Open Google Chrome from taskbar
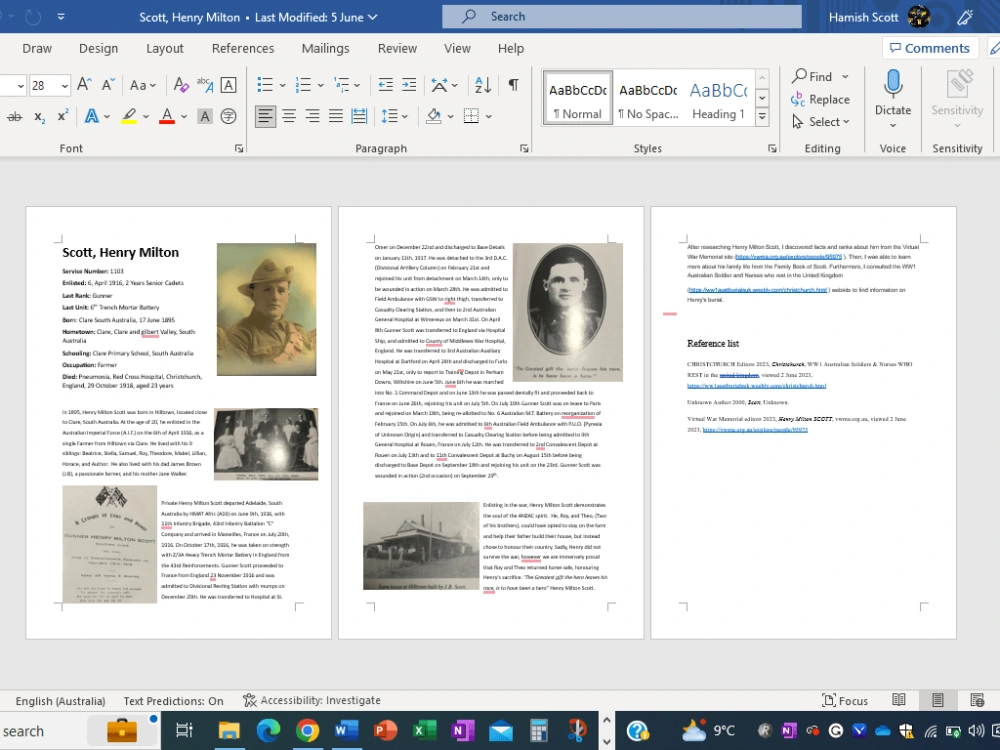 click(x=307, y=731)
